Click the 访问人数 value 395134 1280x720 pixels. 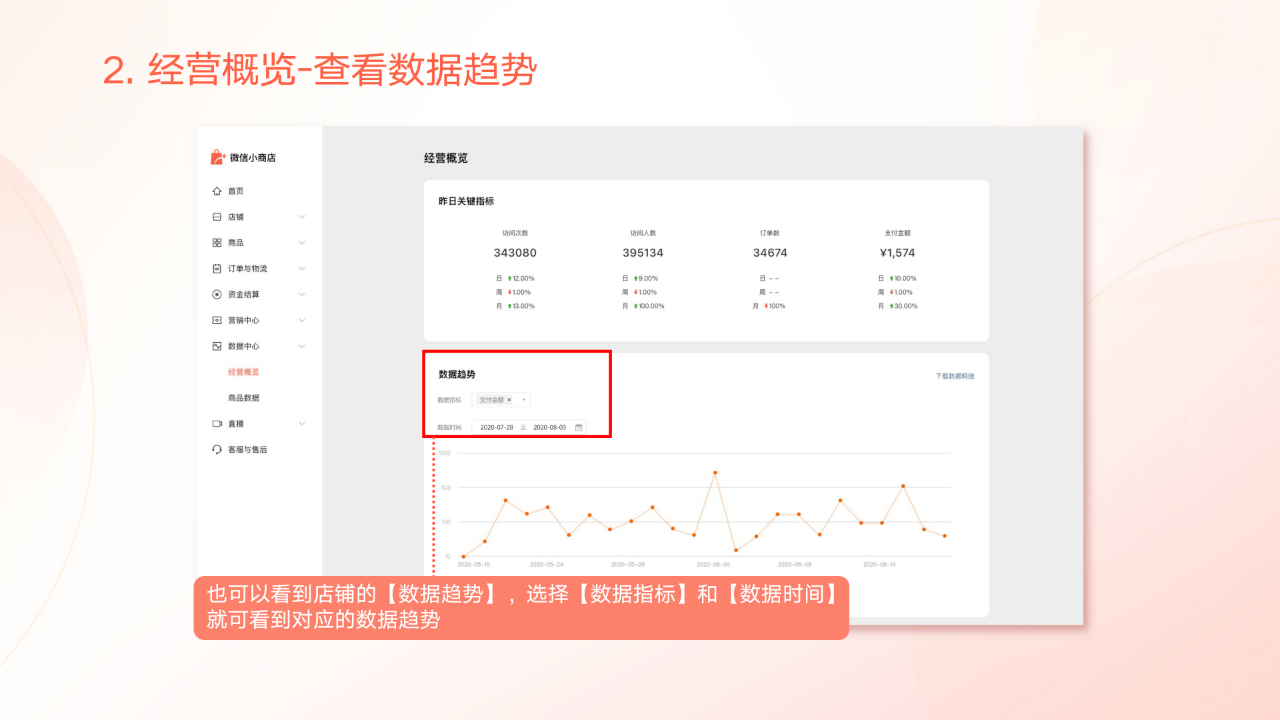click(x=643, y=253)
